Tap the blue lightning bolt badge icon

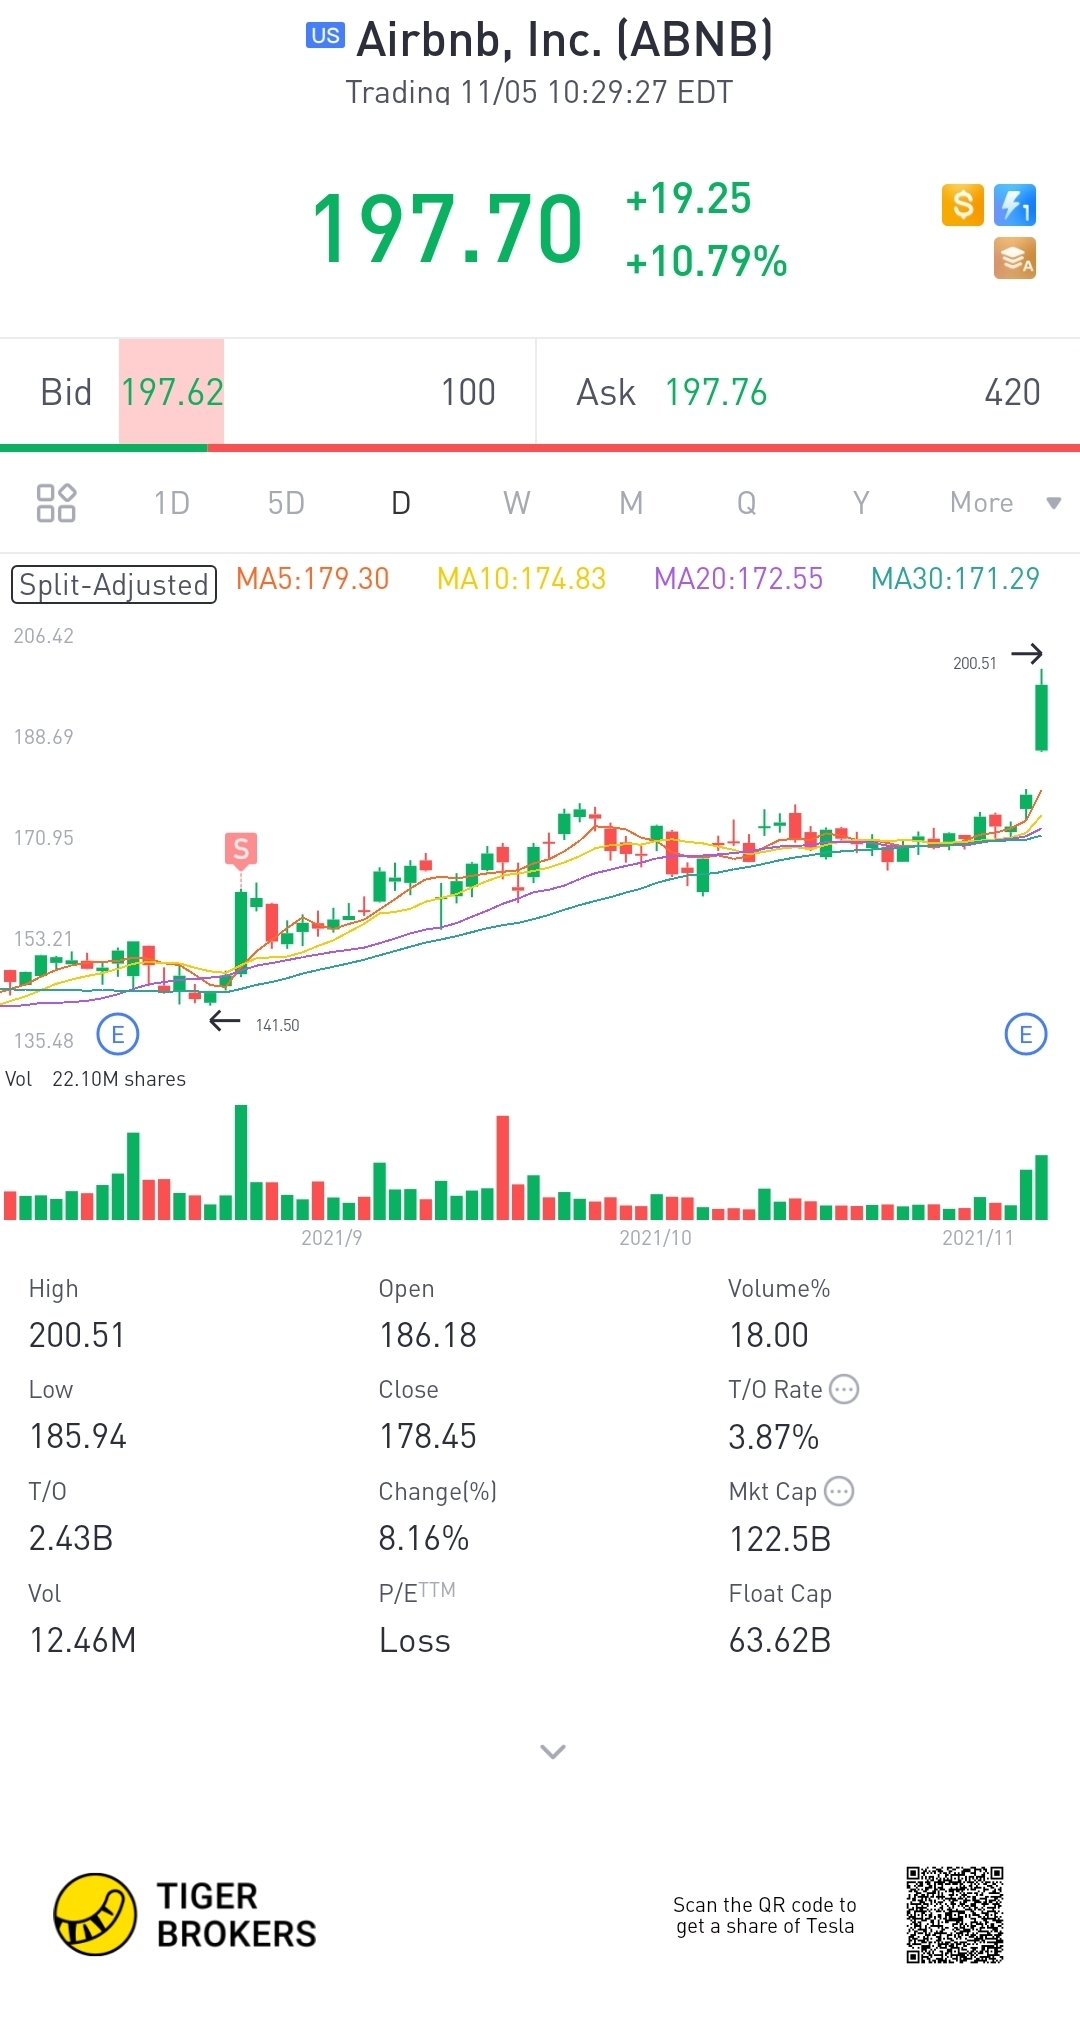(1015, 205)
